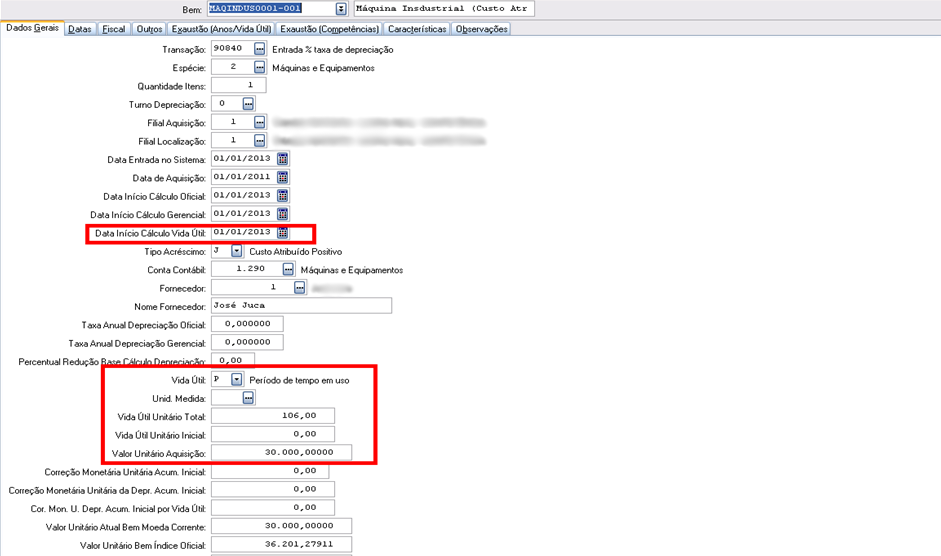The height and width of the screenshot is (556, 941).
Task: Click the Bem code input field
Action: (x=272, y=8)
